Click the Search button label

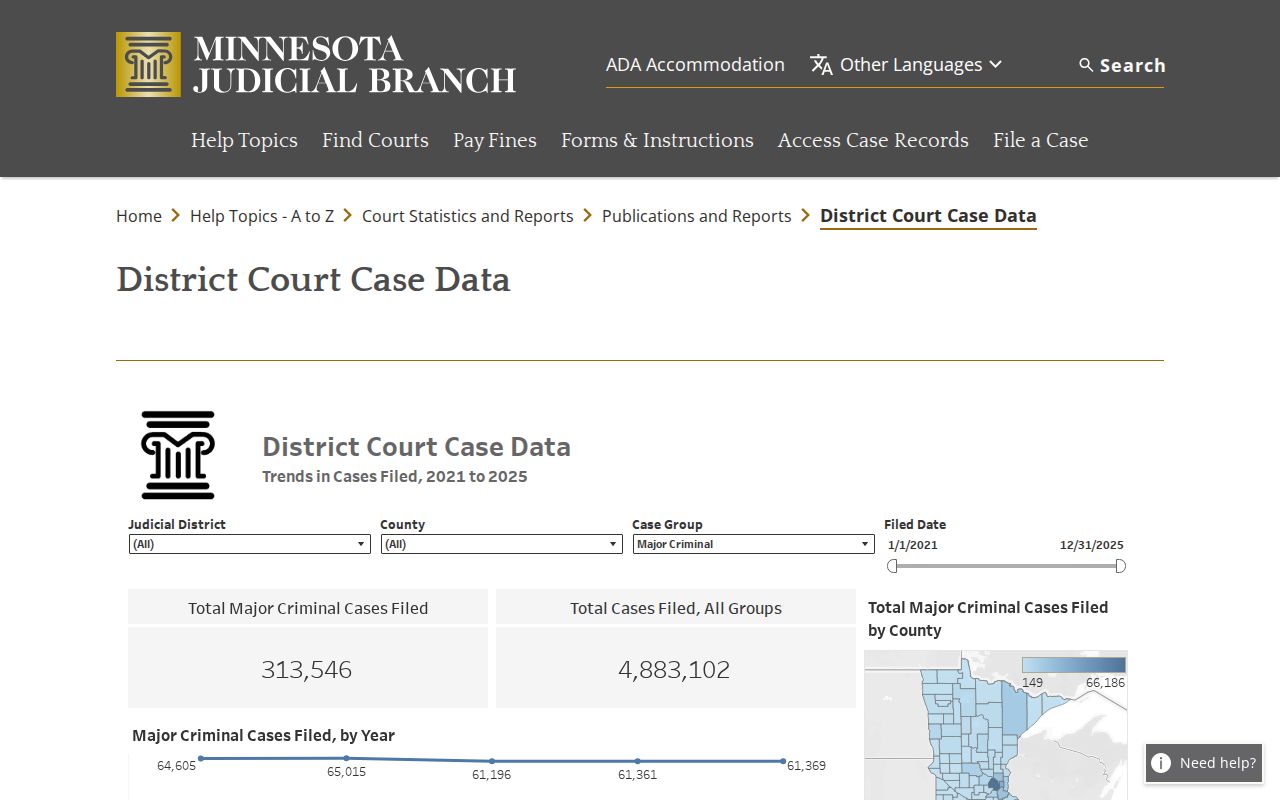[x=1132, y=65]
